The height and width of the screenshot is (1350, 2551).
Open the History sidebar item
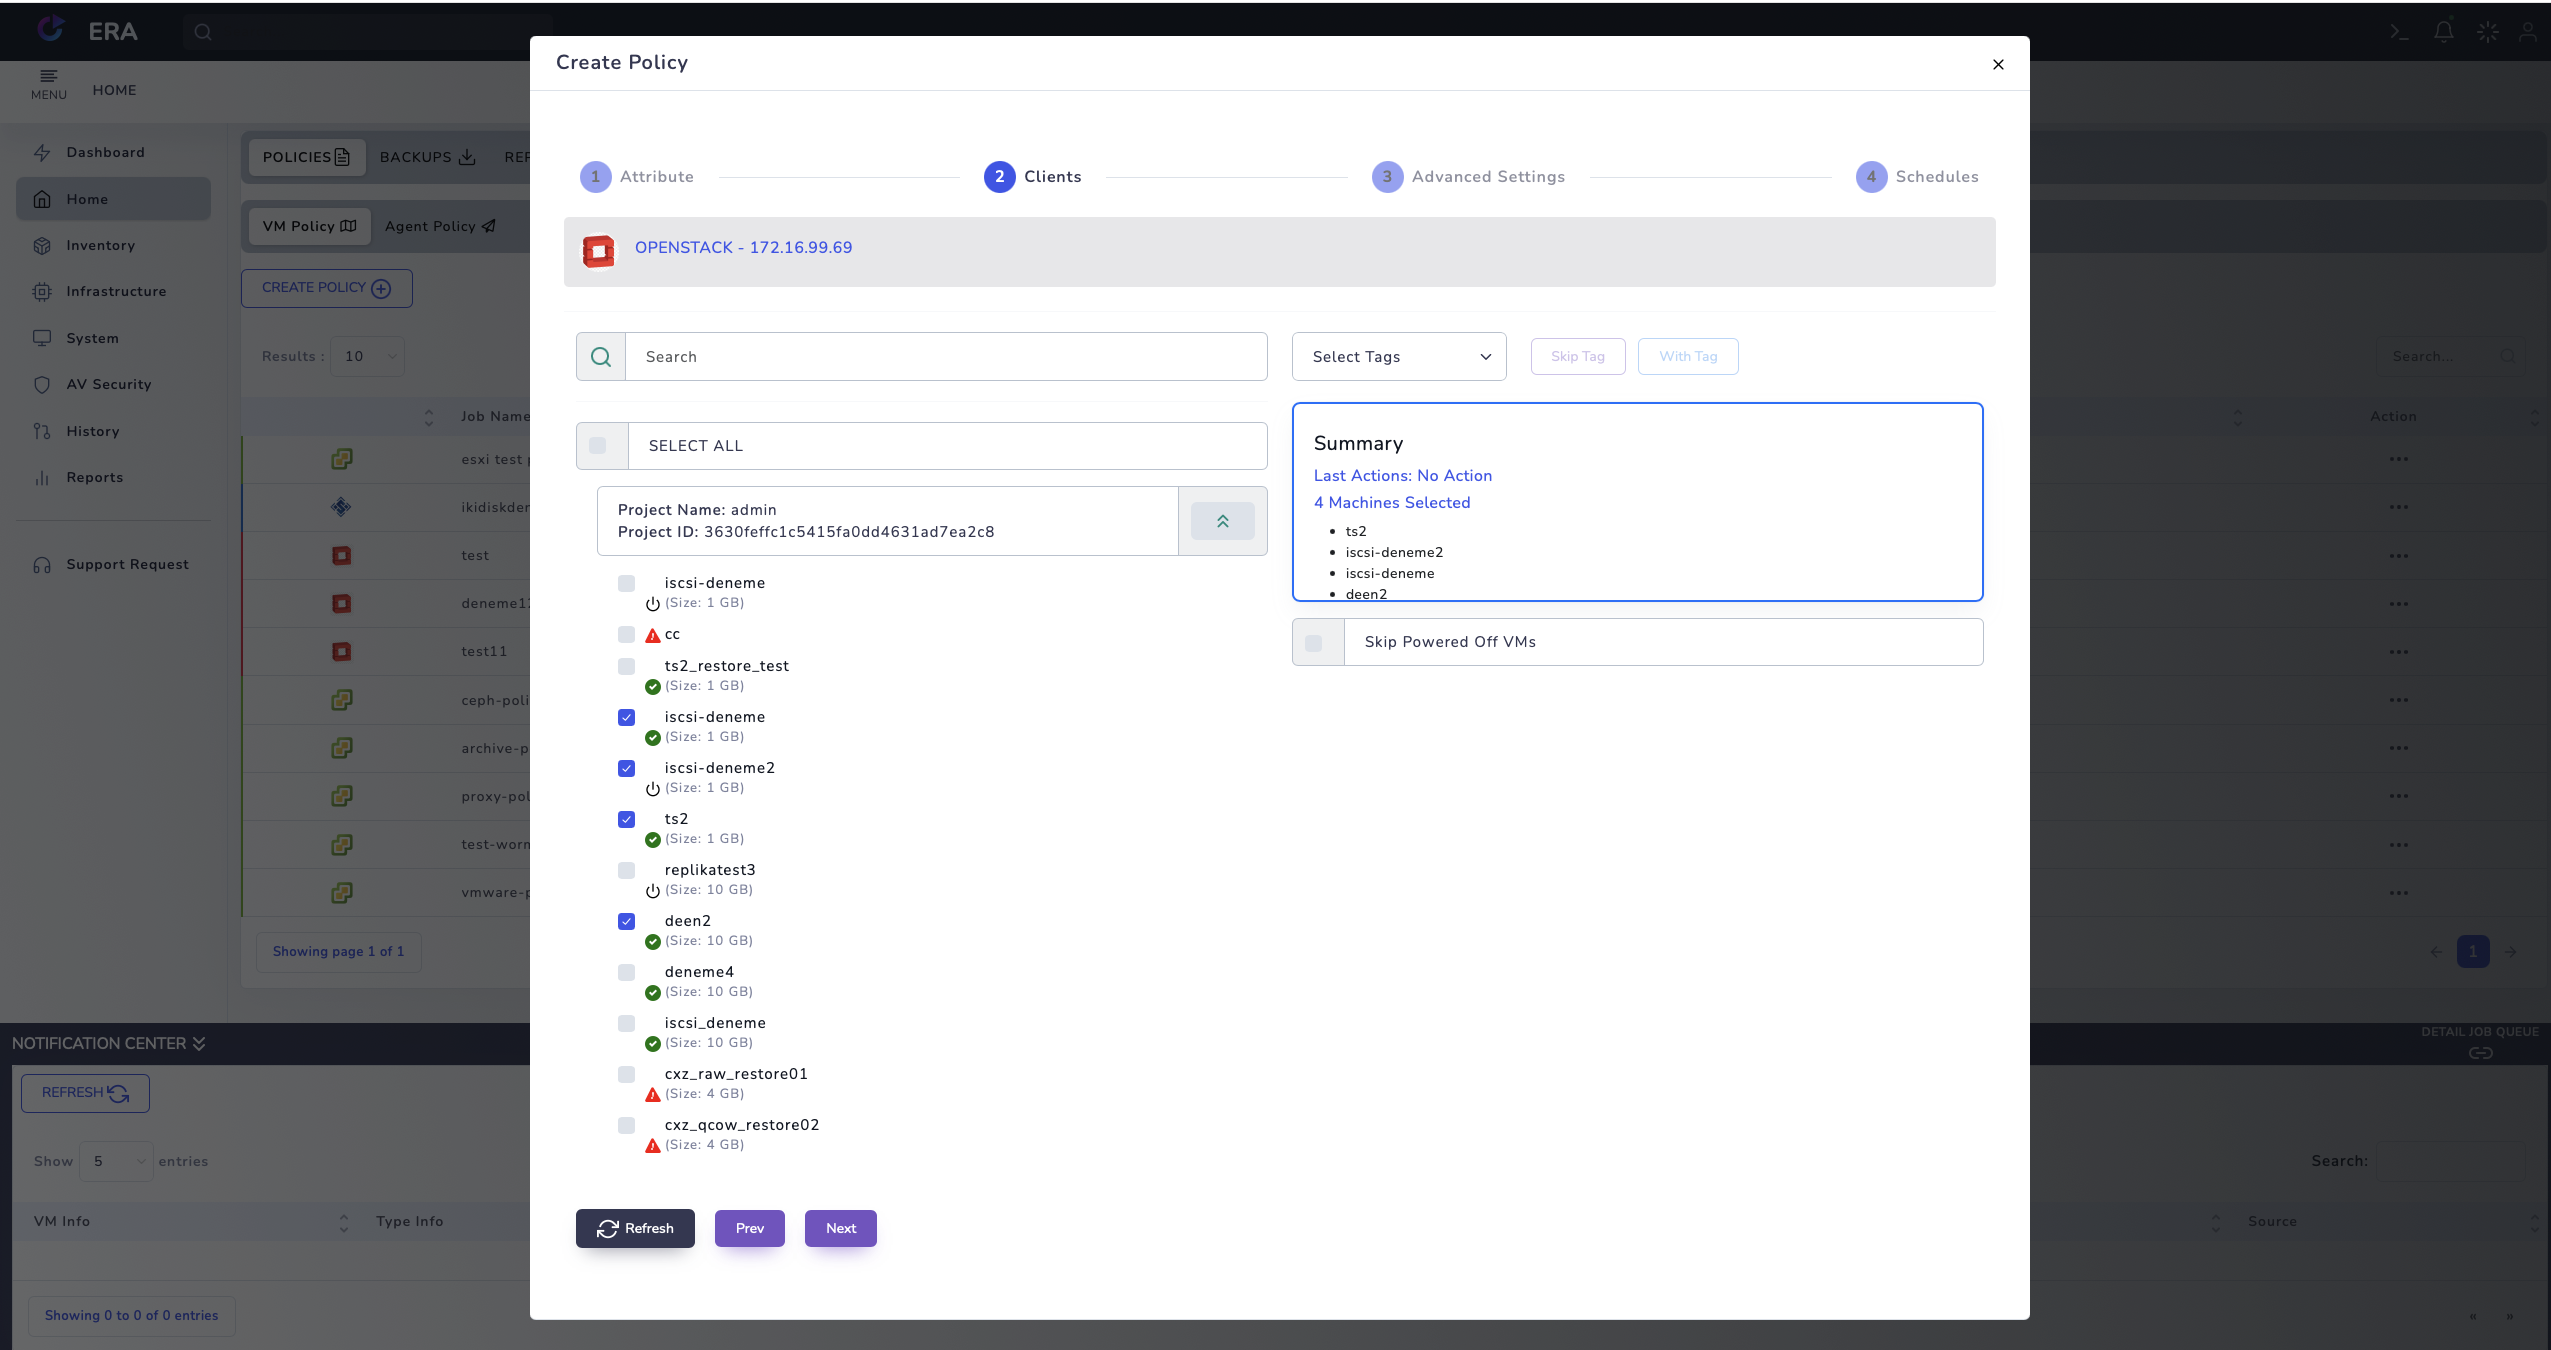click(92, 431)
